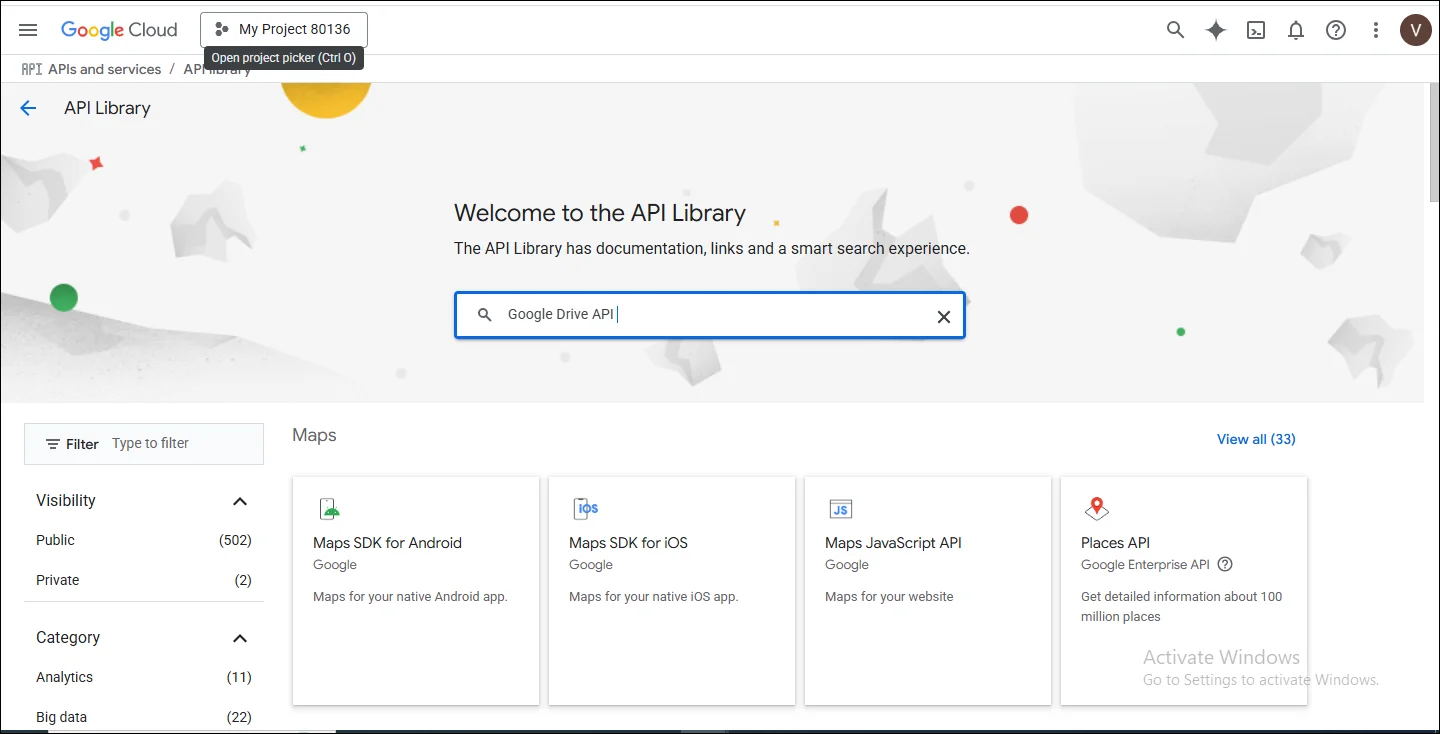Filter by Analytics category
The height and width of the screenshot is (734, 1440).
point(144,677)
